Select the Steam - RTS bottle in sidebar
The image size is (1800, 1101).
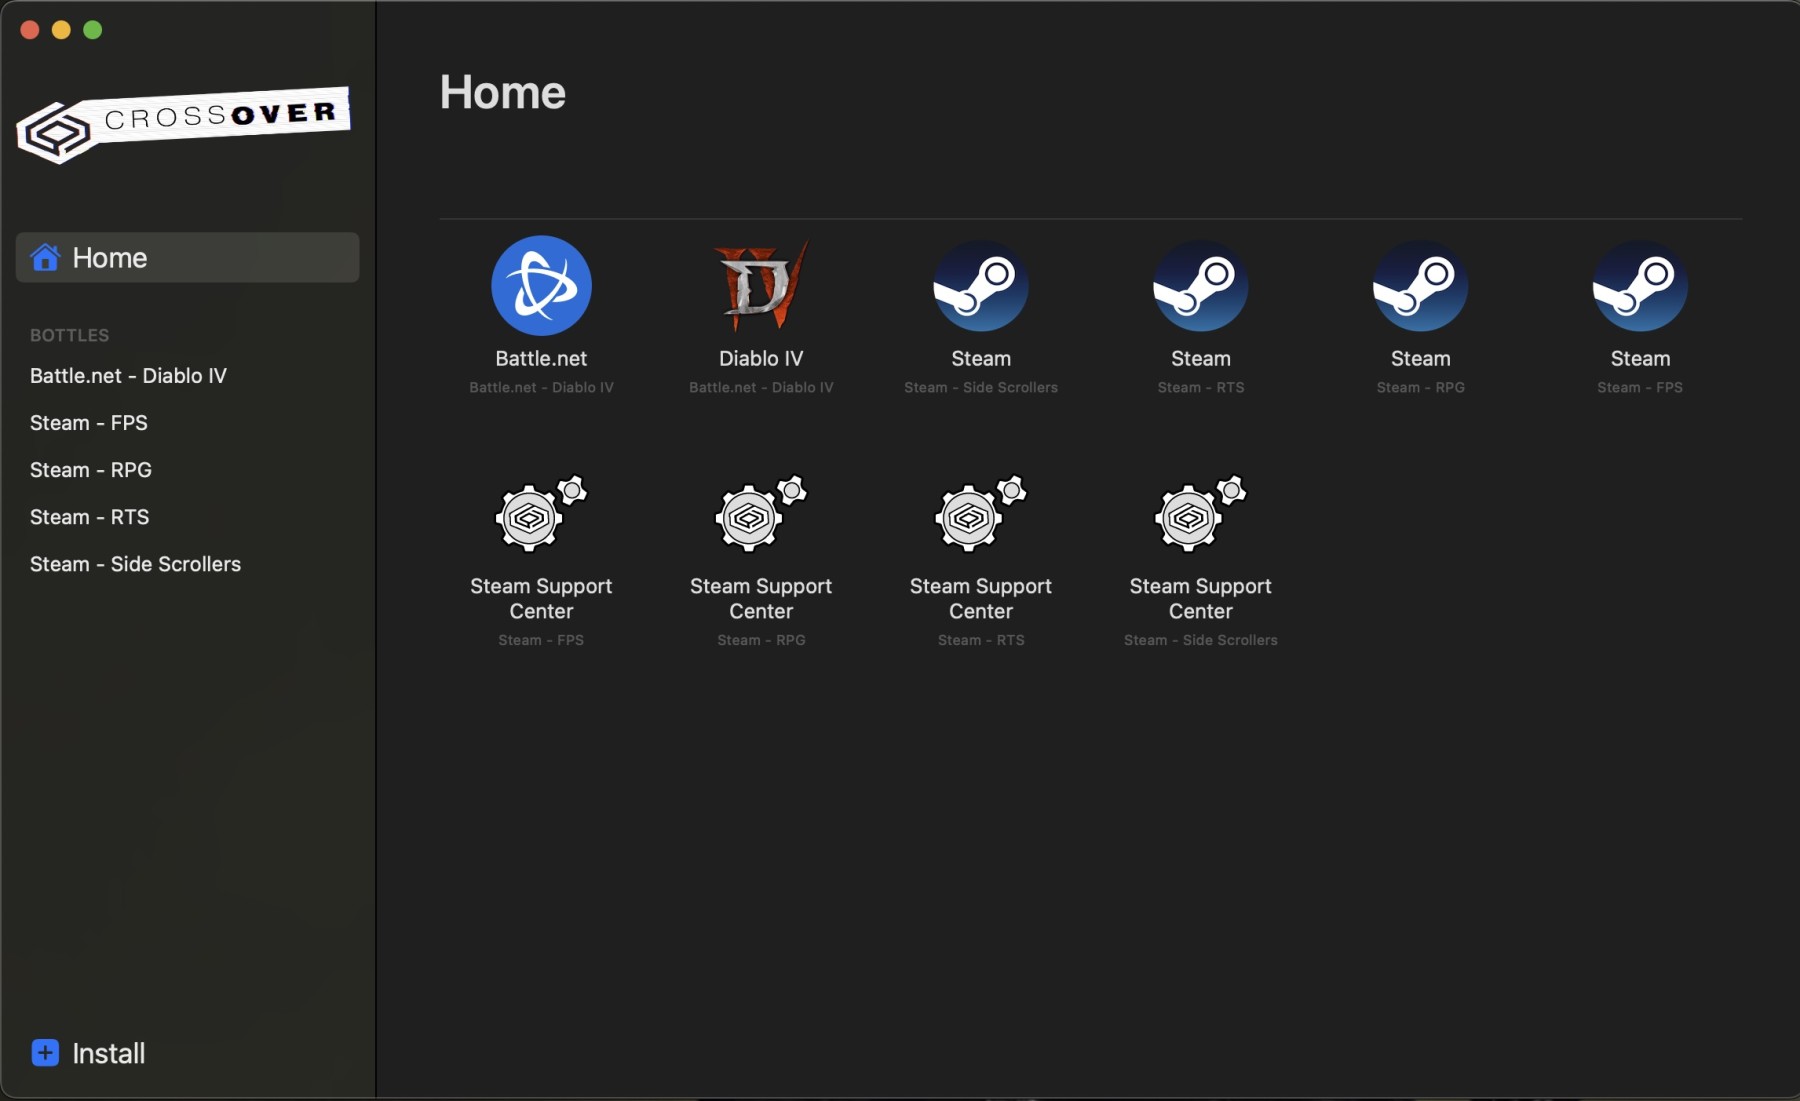pos(89,517)
